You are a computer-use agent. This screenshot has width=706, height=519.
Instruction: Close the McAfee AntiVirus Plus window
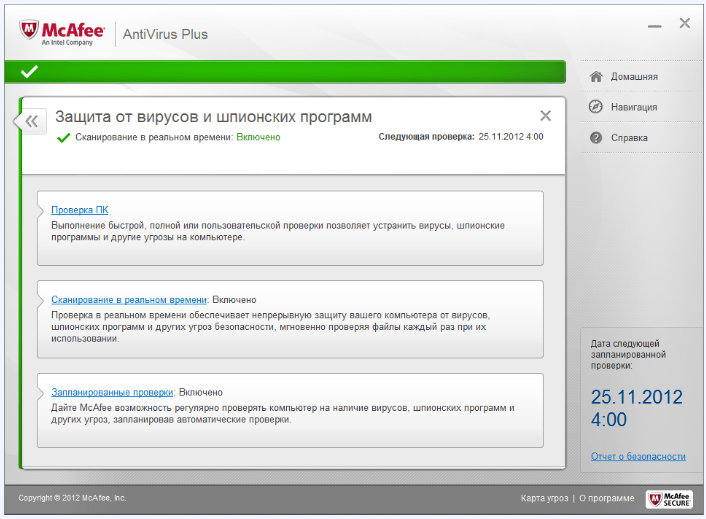(684, 23)
